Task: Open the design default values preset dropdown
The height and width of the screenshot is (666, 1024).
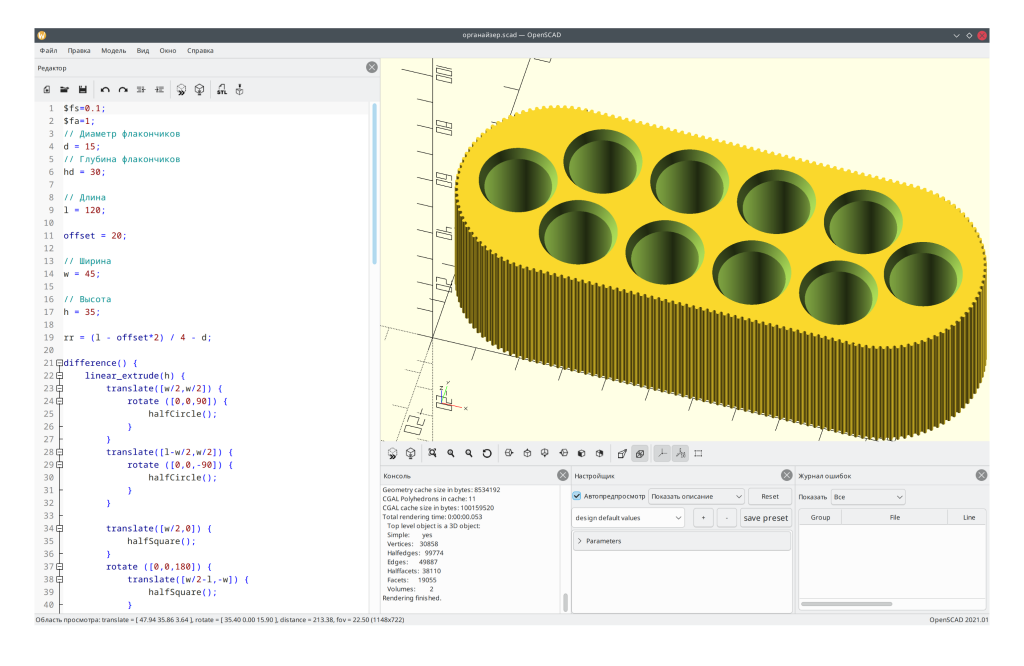Action: (x=628, y=518)
